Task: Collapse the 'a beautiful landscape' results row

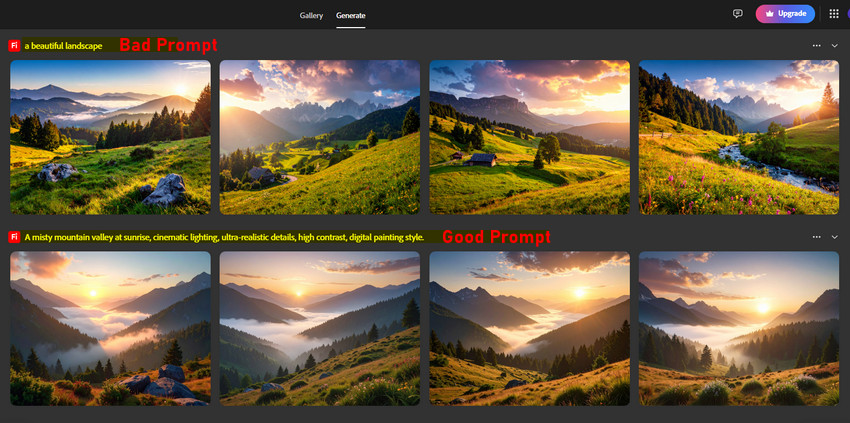Action: click(835, 46)
